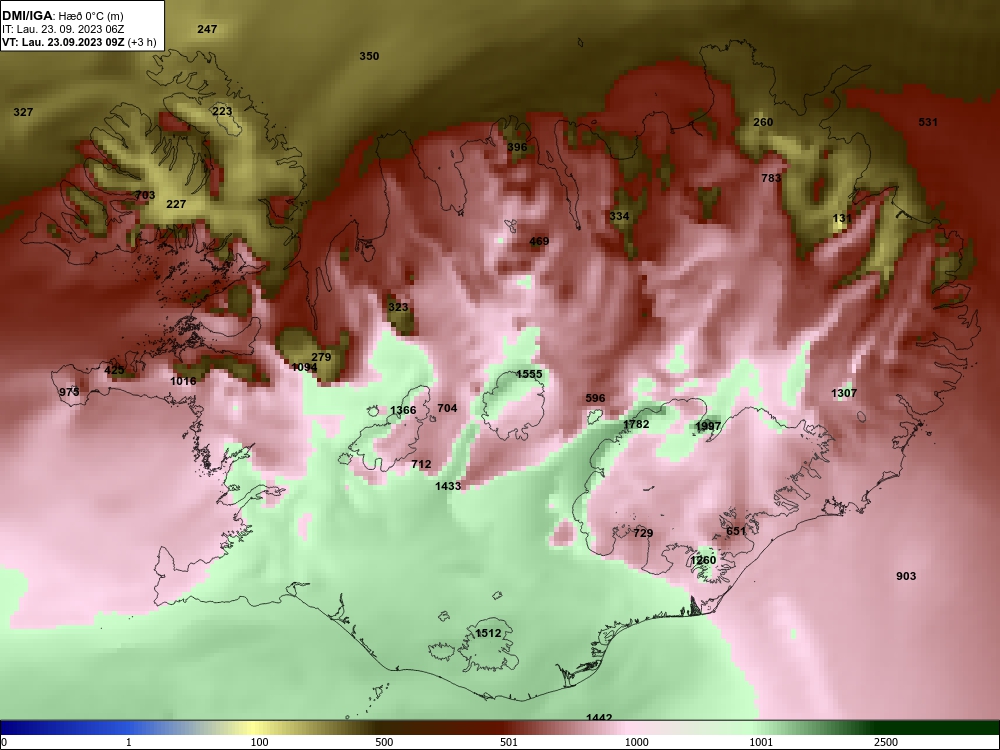This screenshot has width=1000, height=750.
Task: Click the 425 label on Snæfellsnes
Action: click(x=114, y=371)
